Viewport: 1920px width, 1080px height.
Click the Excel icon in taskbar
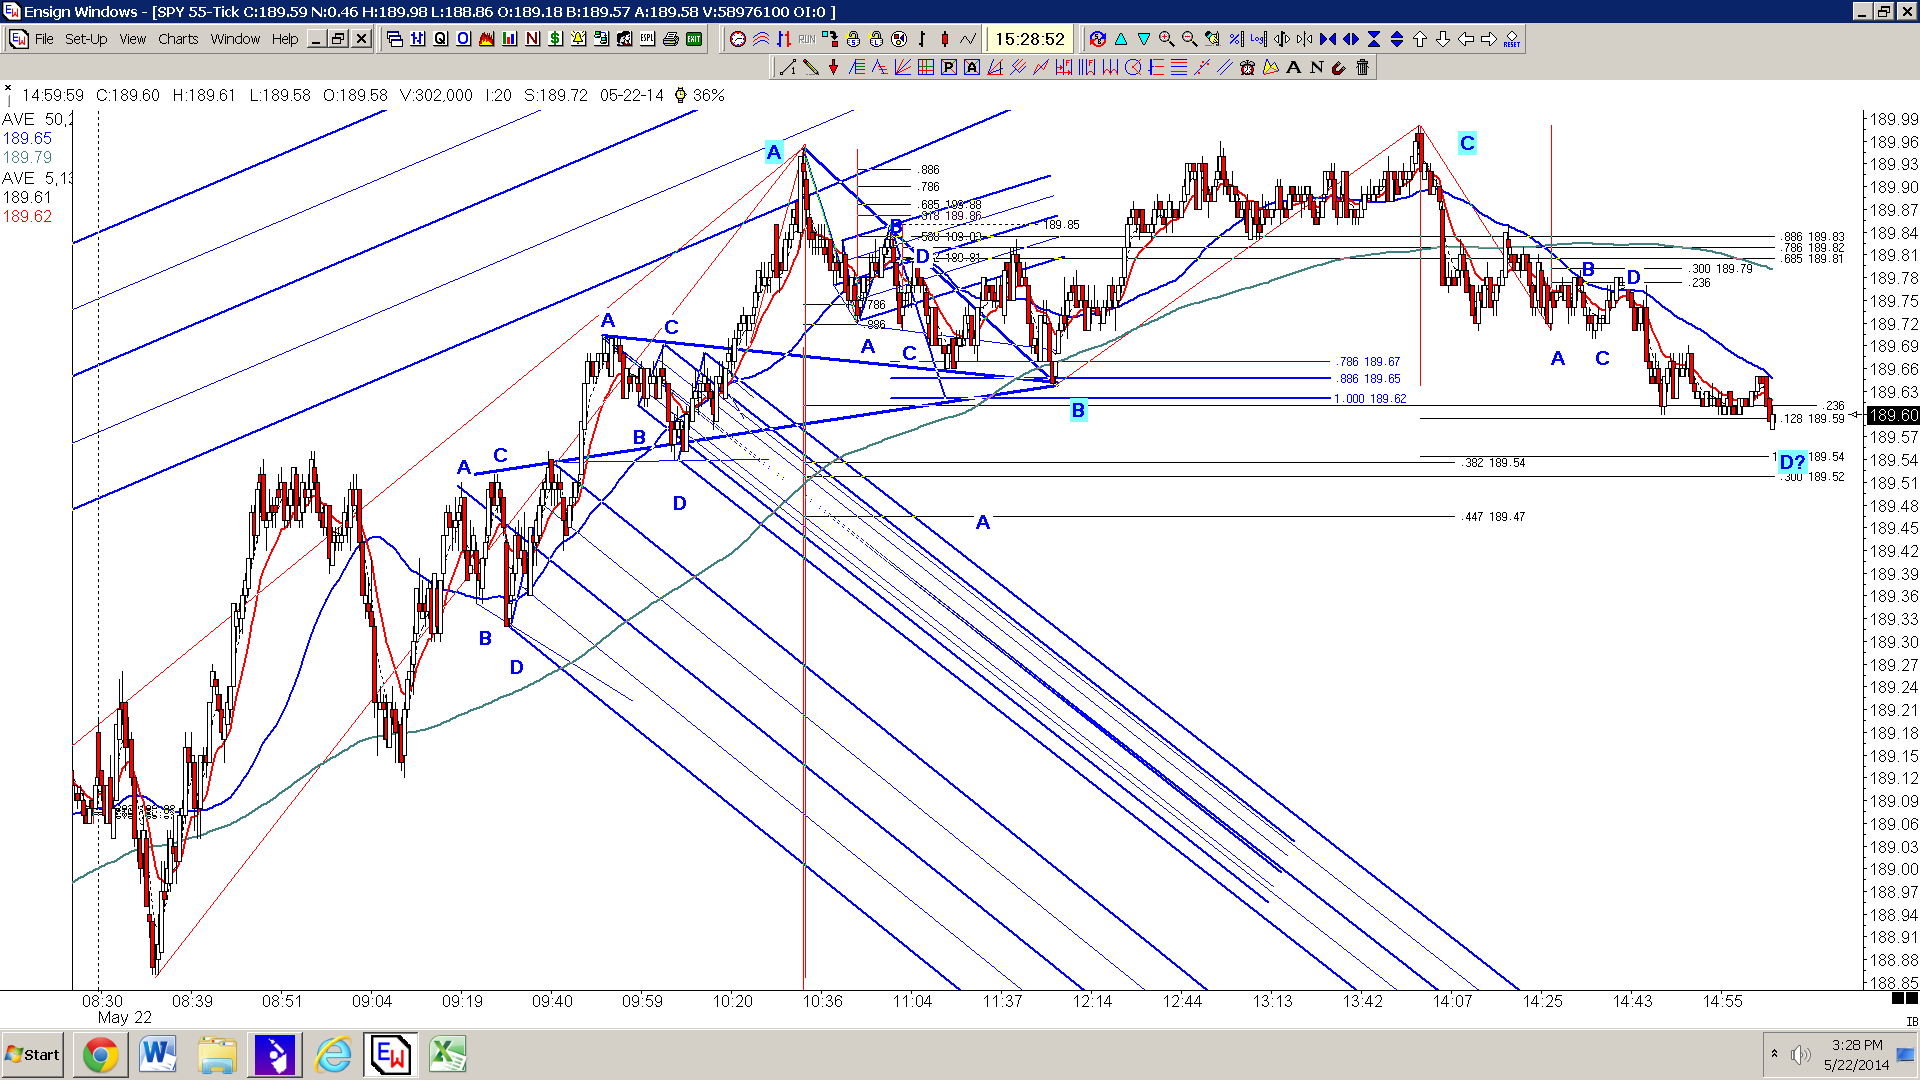coord(448,1054)
